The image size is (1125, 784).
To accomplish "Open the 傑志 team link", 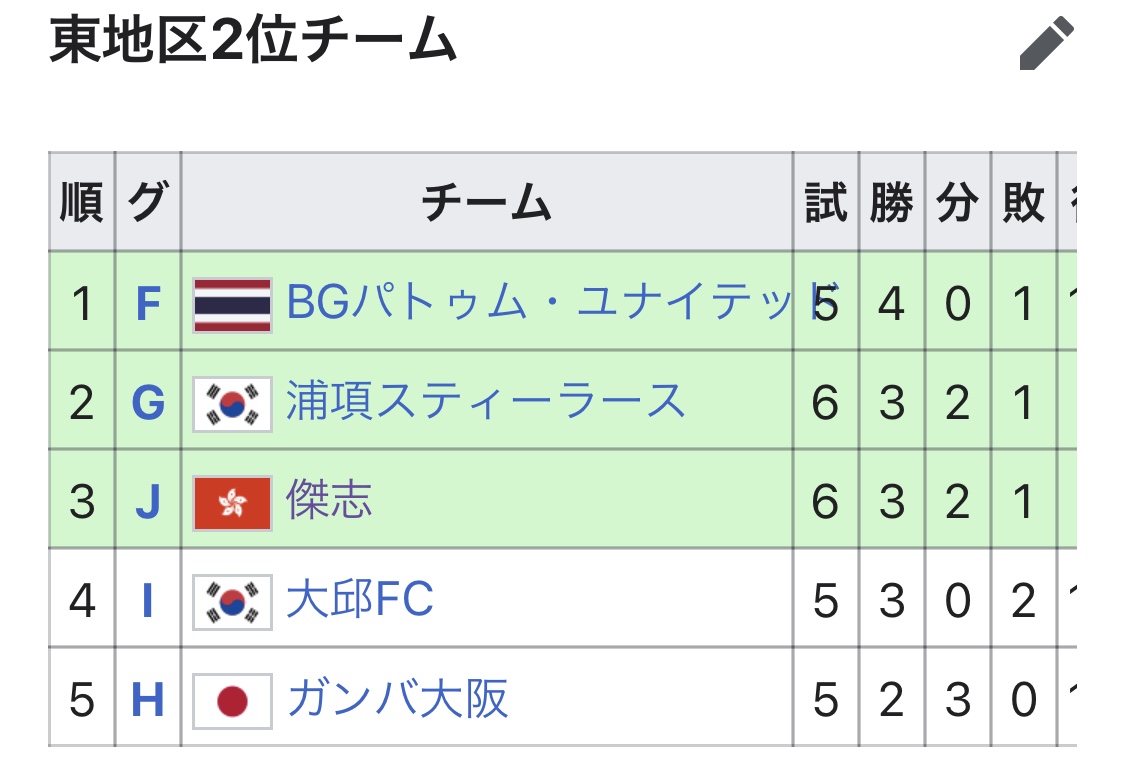I will tap(329, 500).
